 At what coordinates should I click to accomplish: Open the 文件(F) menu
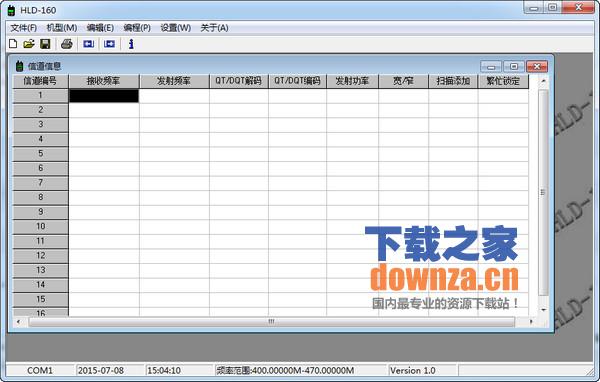(x=23, y=28)
